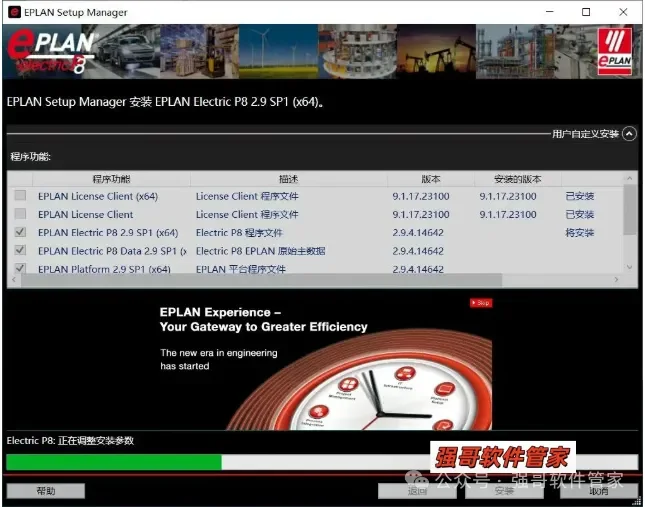The width and height of the screenshot is (645, 507).
Task: Click the EPLAN Setup Manager title bar icon
Action: pyautogui.click(x=14, y=12)
